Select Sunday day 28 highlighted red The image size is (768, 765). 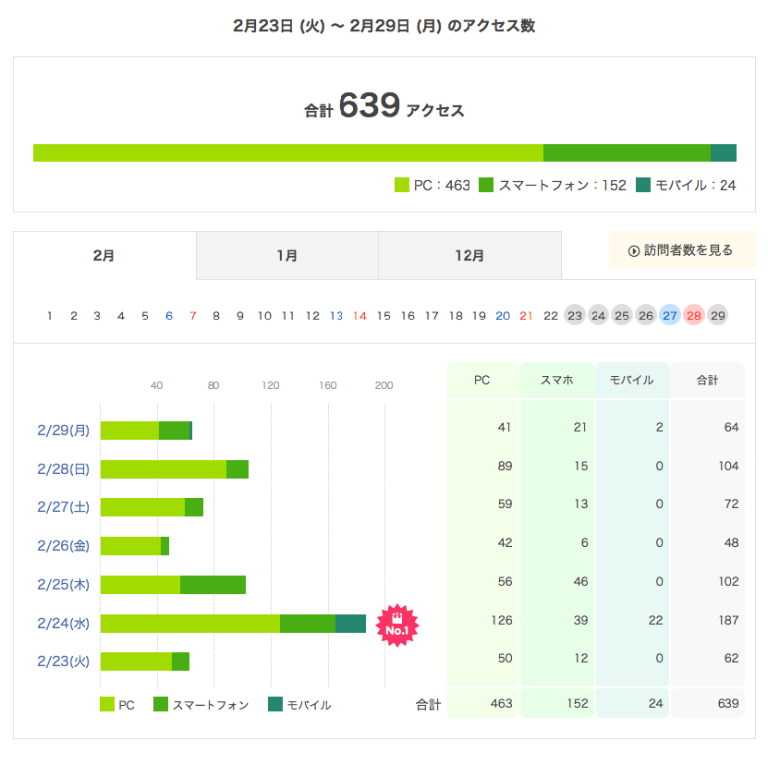click(x=694, y=315)
